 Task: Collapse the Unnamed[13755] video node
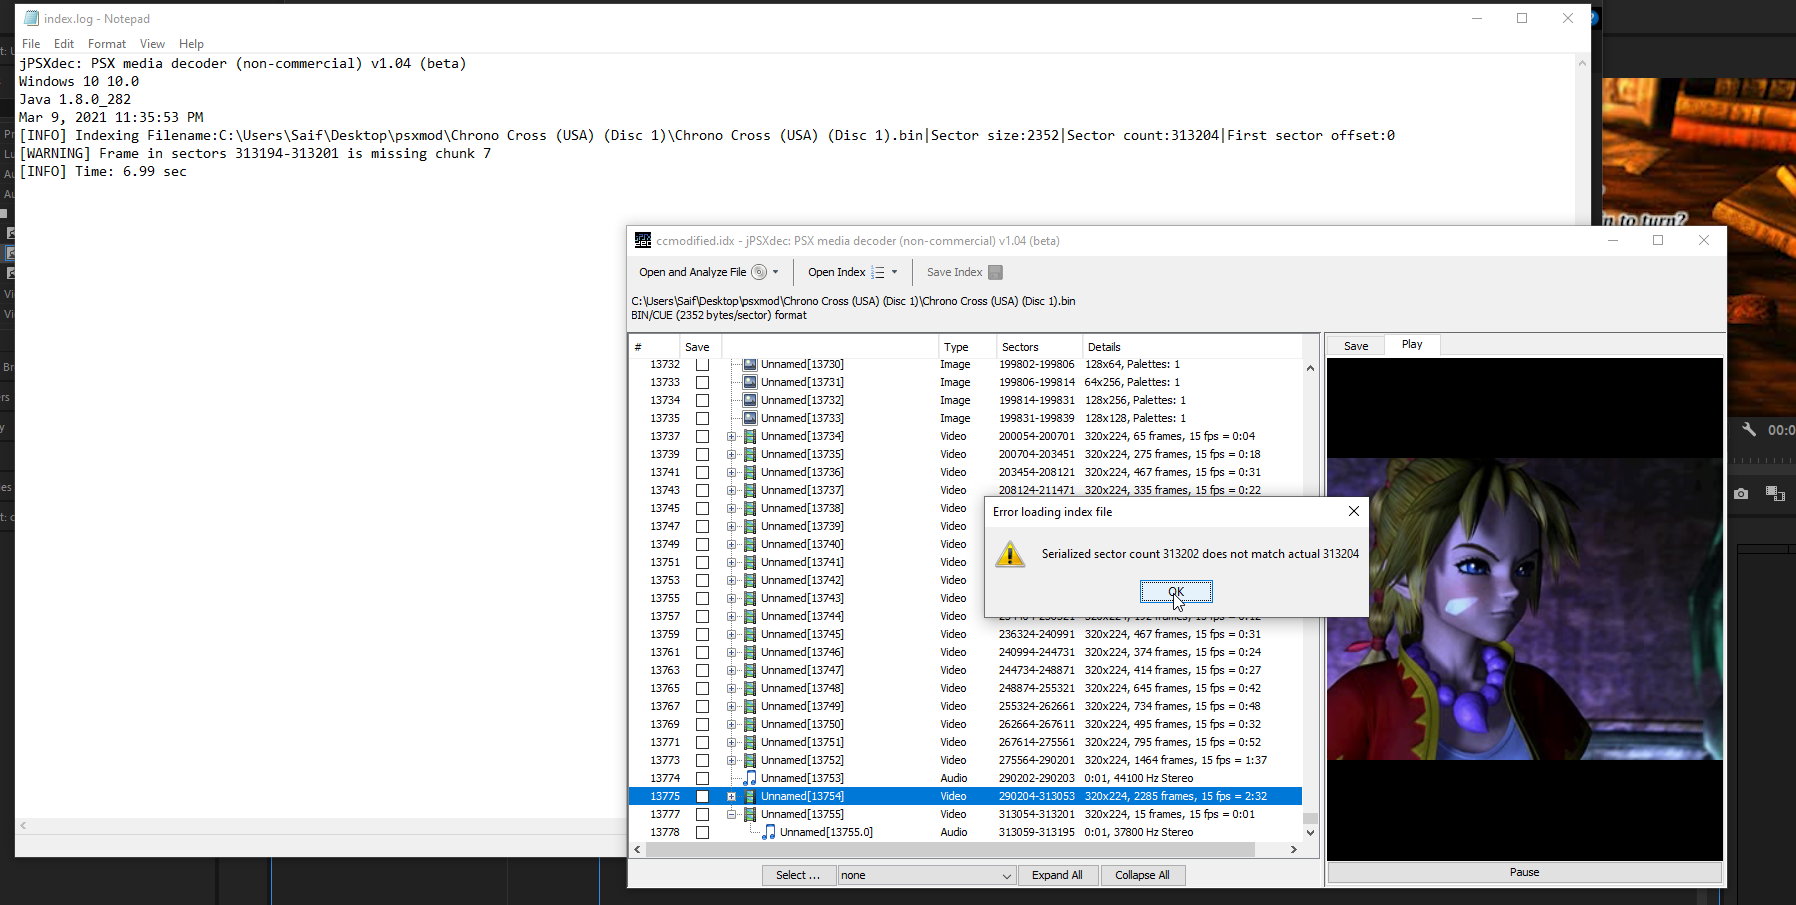click(x=731, y=814)
